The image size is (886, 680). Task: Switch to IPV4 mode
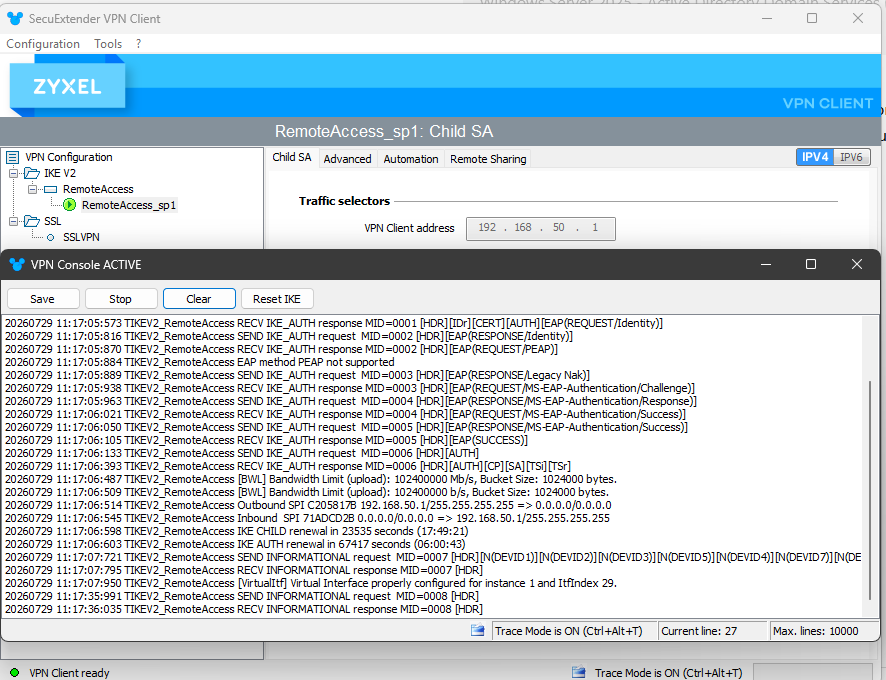pos(815,157)
